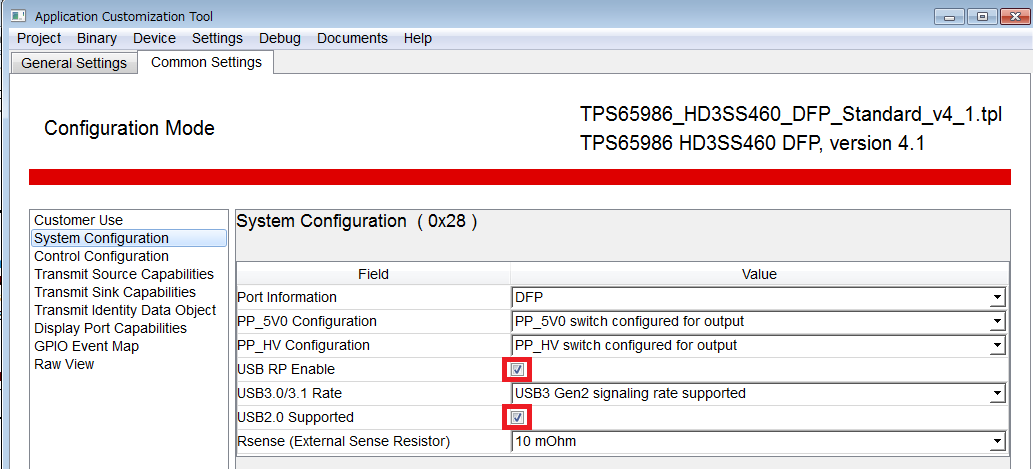Viewport: 1033px width, 469px height.
Task: Close the Application Customization Tool window
Action: pyautogui.click(x=1015, y=16)
